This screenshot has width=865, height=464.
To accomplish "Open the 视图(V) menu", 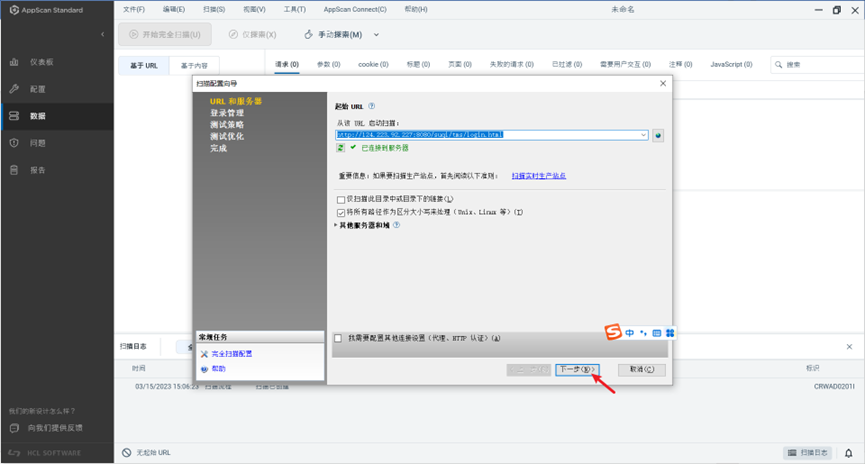I will coord(254,9).
